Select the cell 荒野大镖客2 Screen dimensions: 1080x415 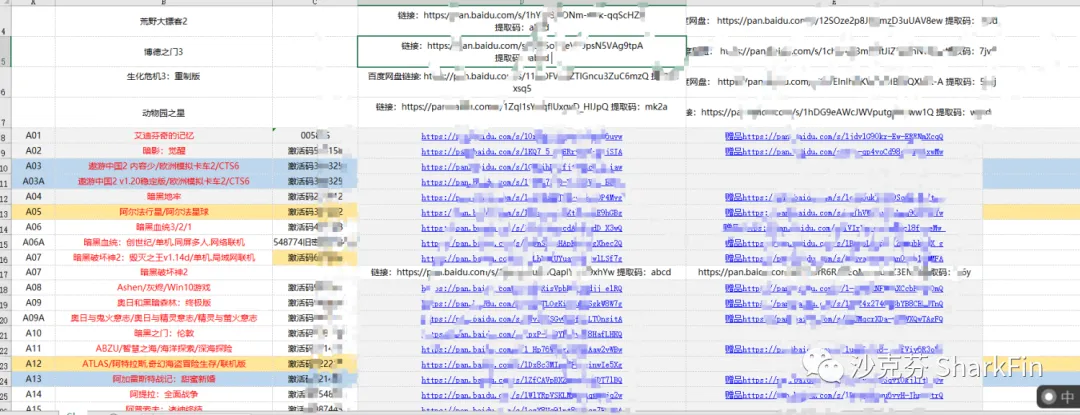tap(163, 21)
